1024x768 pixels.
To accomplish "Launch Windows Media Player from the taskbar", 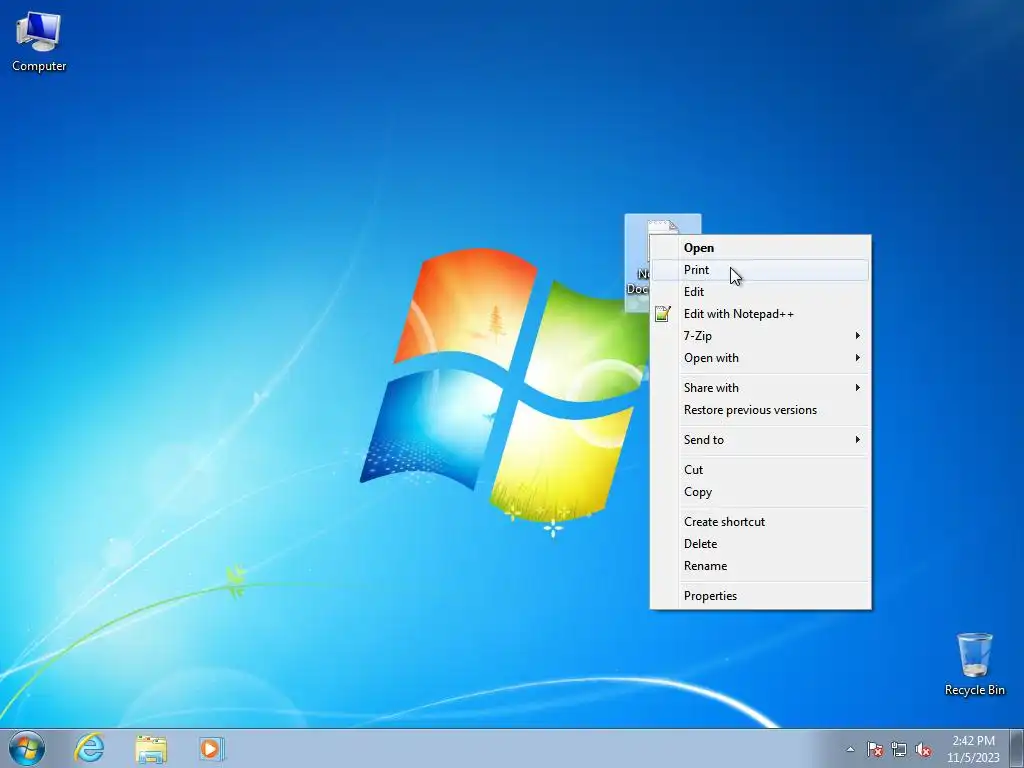I will 212,748.
